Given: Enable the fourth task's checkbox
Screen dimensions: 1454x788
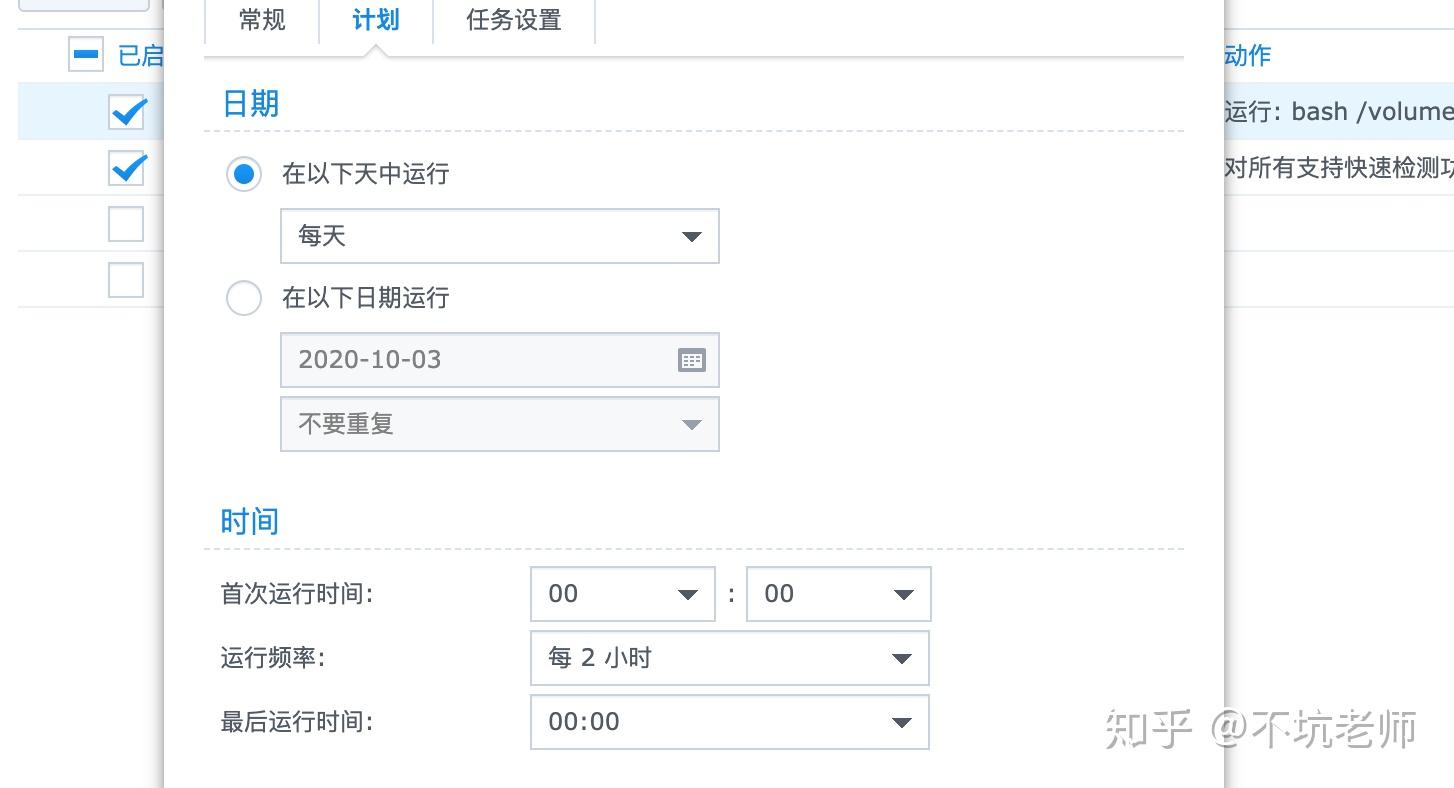Looking at the screenshot, I should pos(125,279).
